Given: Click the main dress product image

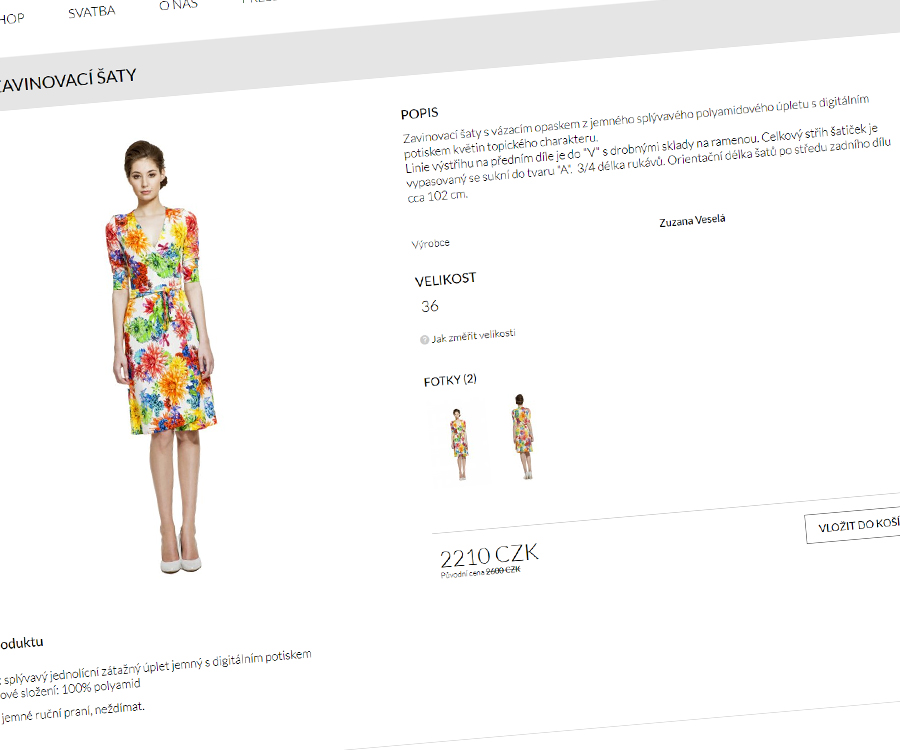Looking at the screenshot, I should click(x=164, y=356).
